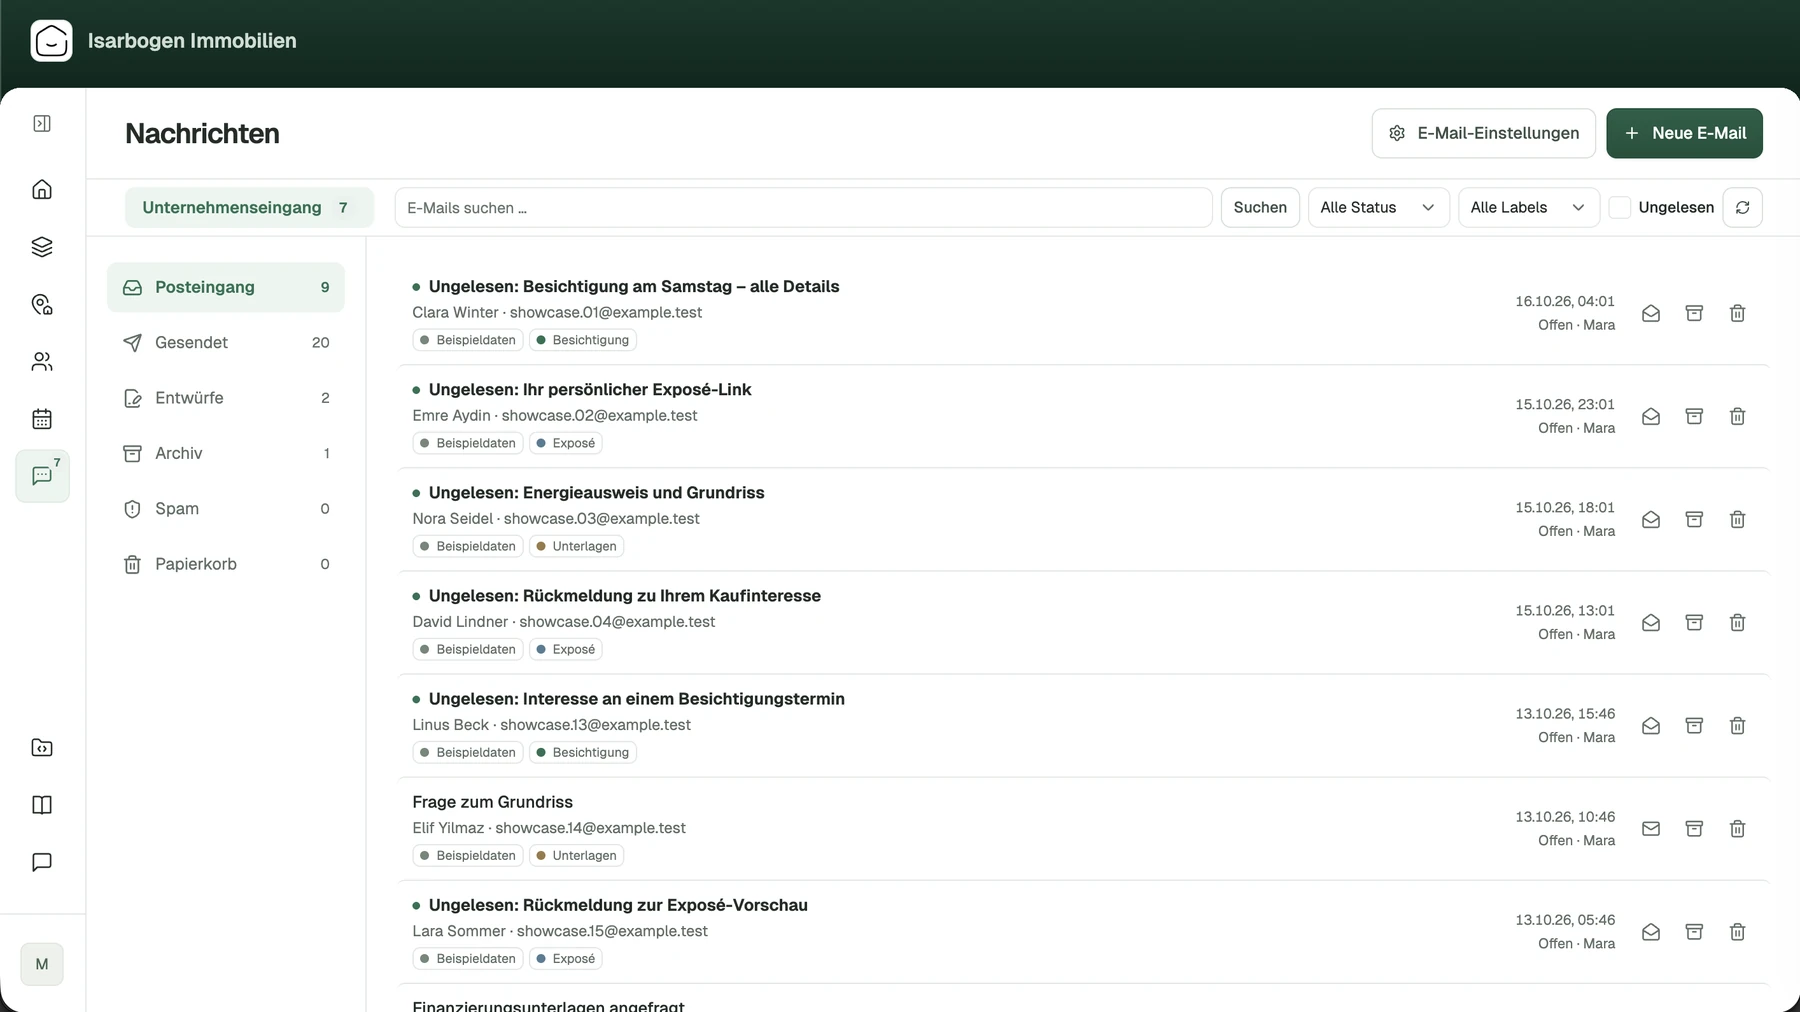
Task: Open the Archiv folder
Action: 226,453
